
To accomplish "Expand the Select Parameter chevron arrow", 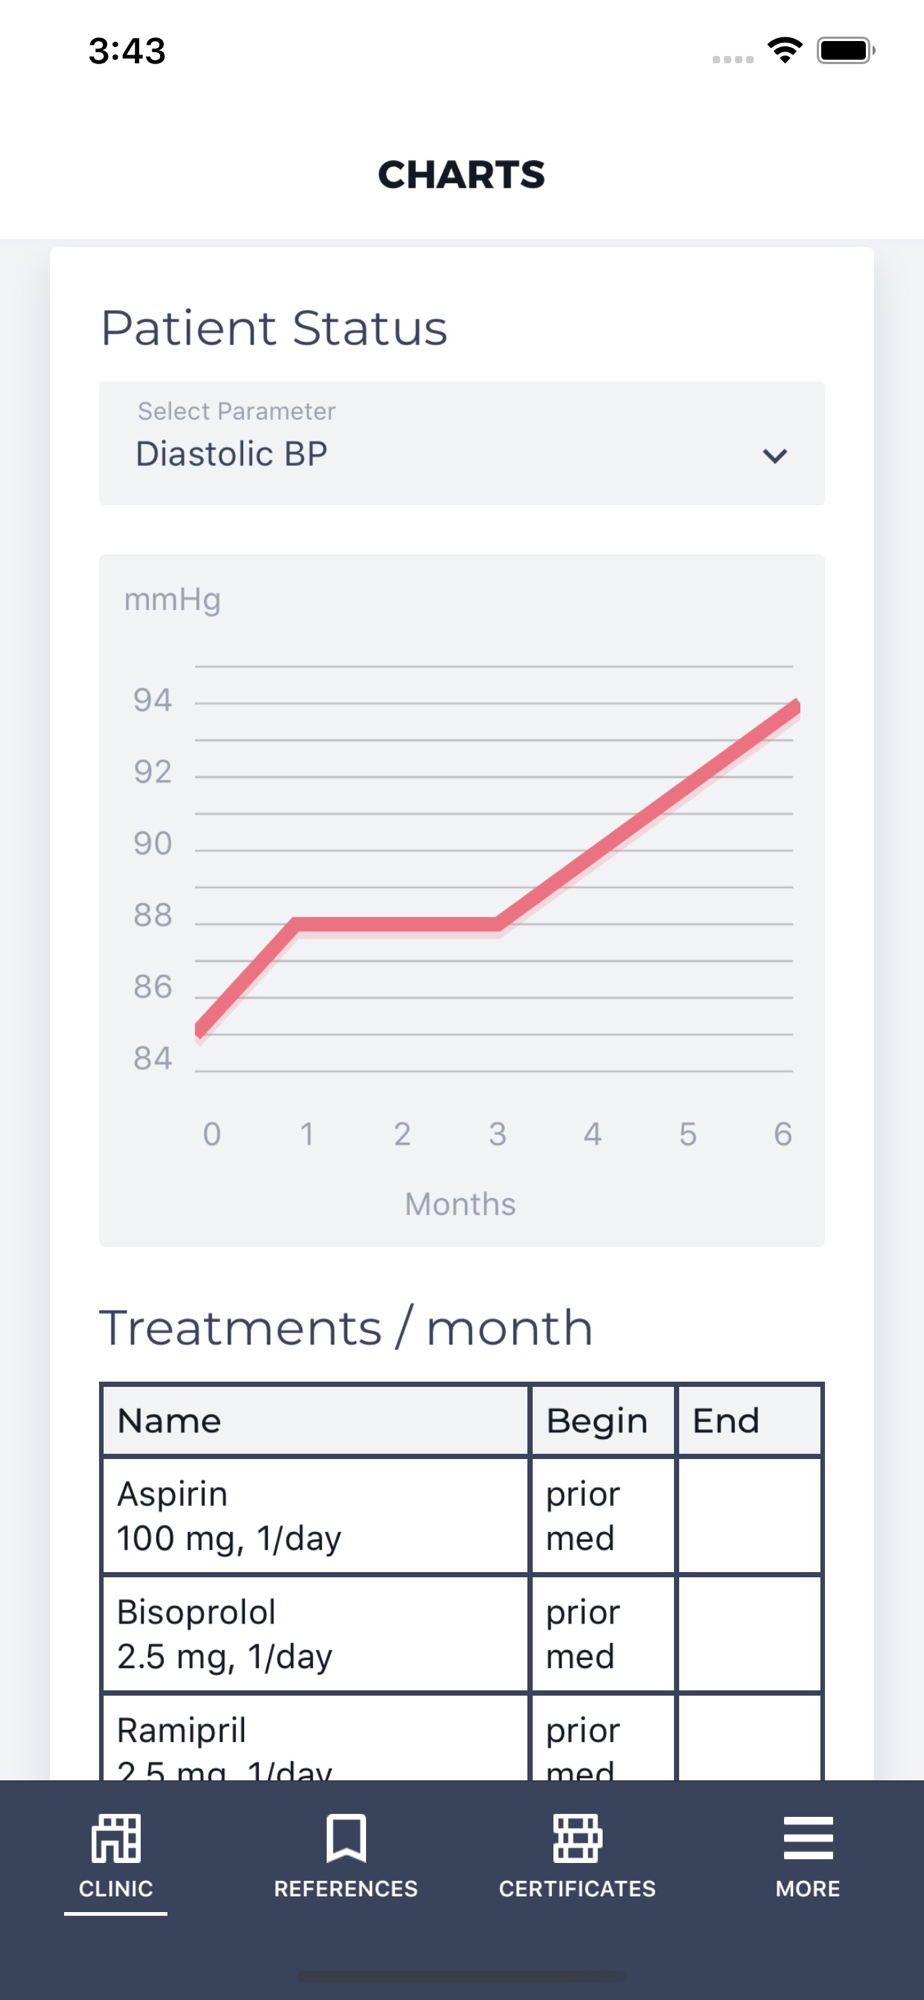I will click(x=775, y=456).
